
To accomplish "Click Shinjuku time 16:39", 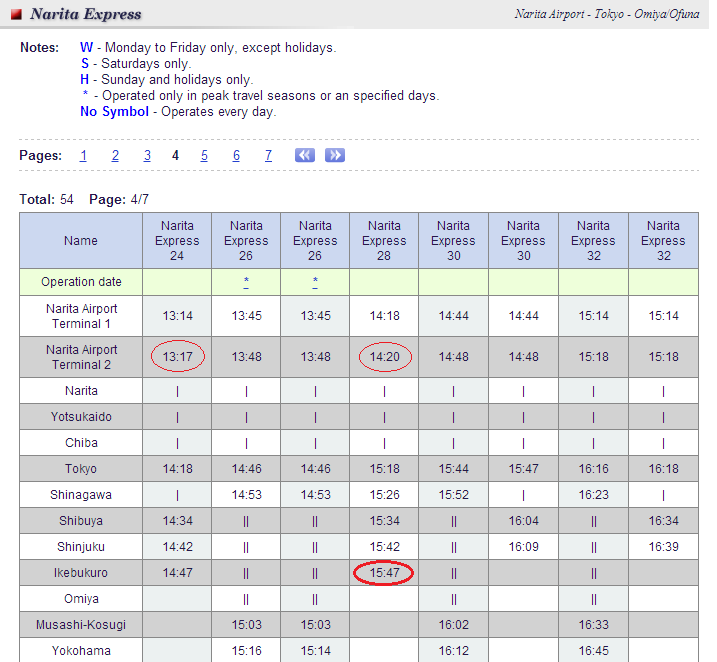I will (663, 547).
